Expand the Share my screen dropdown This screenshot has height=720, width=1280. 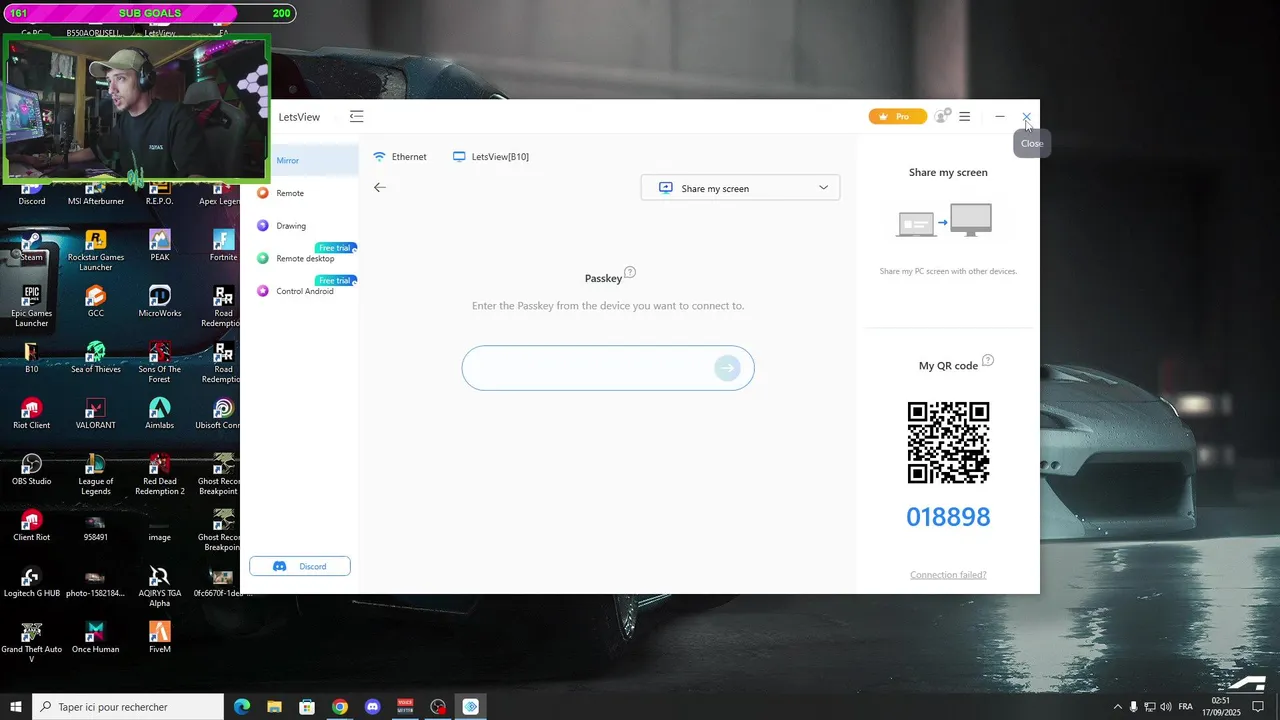pos(740,188)
